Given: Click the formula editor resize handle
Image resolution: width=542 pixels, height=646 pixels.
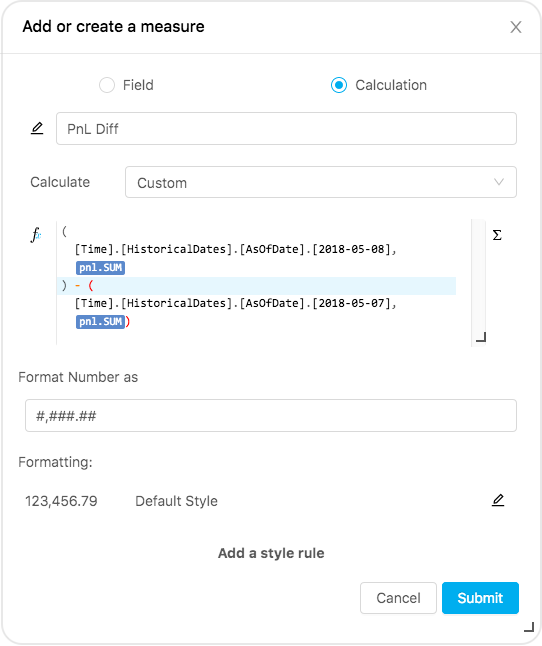Looking at the screenshot, I should 481,337.
